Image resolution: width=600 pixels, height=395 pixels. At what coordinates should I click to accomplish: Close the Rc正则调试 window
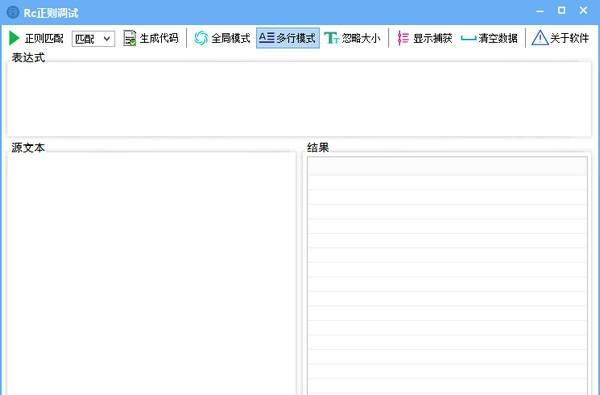pyautogui.click(x=583, y=11)
